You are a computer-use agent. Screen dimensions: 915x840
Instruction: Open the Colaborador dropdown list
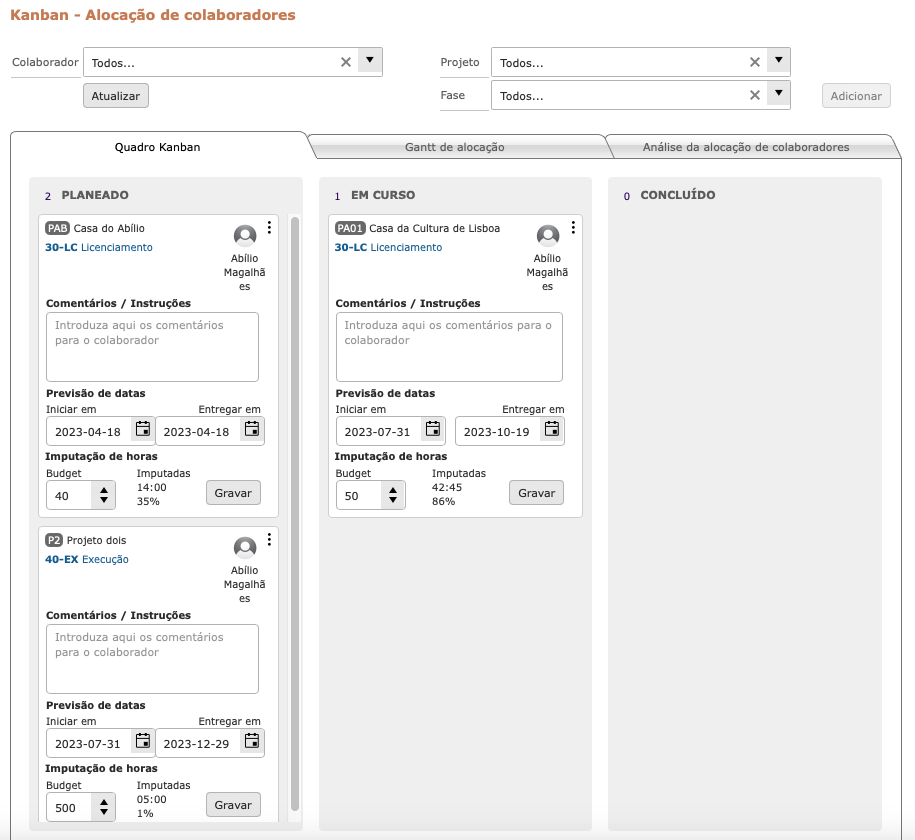[369, 61]
